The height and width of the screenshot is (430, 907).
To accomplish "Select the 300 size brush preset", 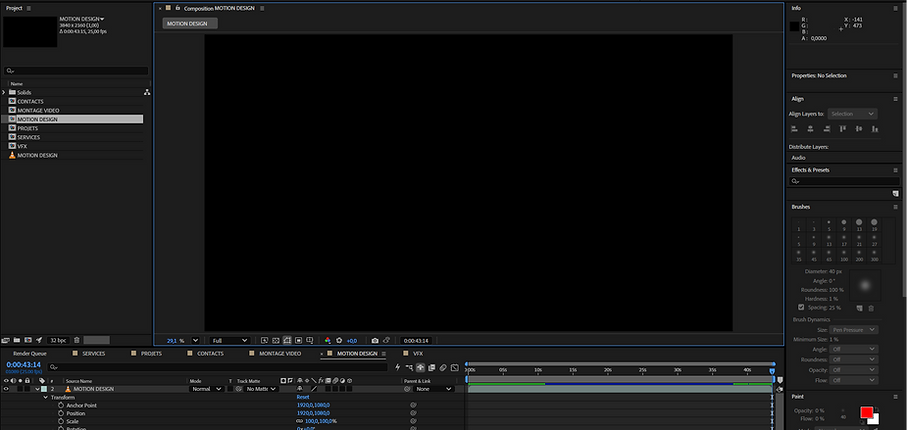I will [x=874, y=255].
